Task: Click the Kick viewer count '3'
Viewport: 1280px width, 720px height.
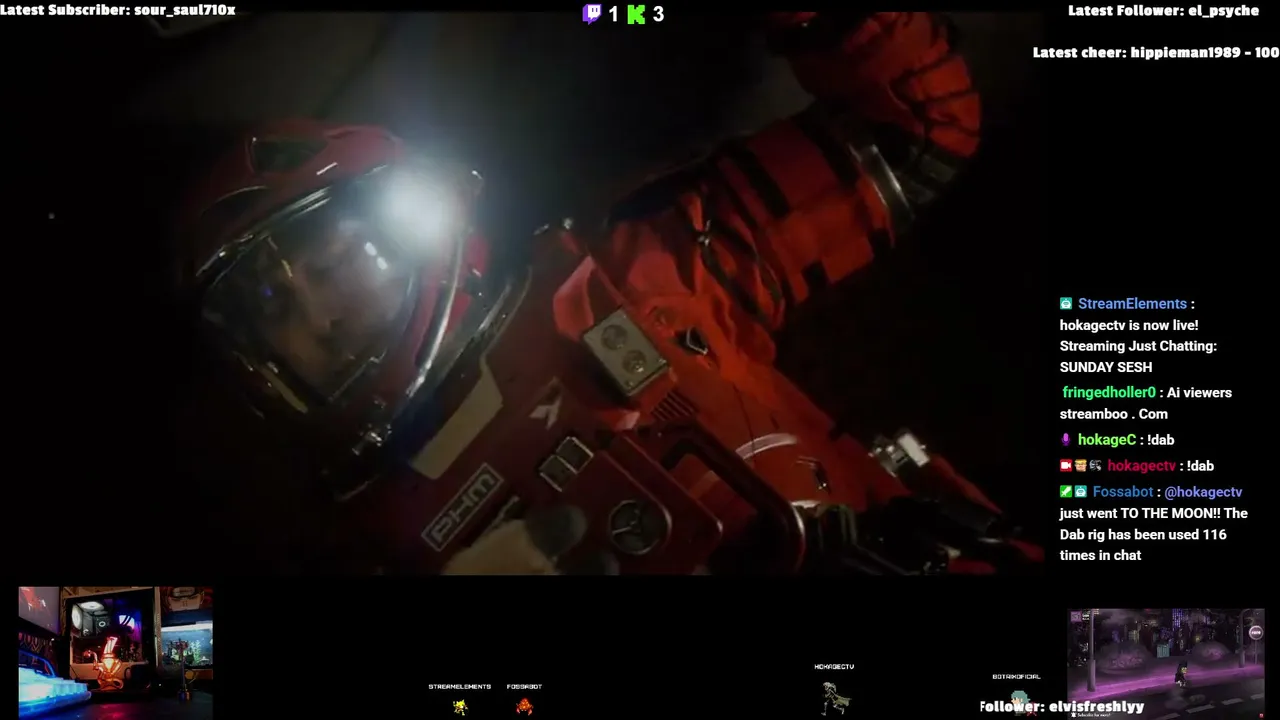Action: click(658, 14)
